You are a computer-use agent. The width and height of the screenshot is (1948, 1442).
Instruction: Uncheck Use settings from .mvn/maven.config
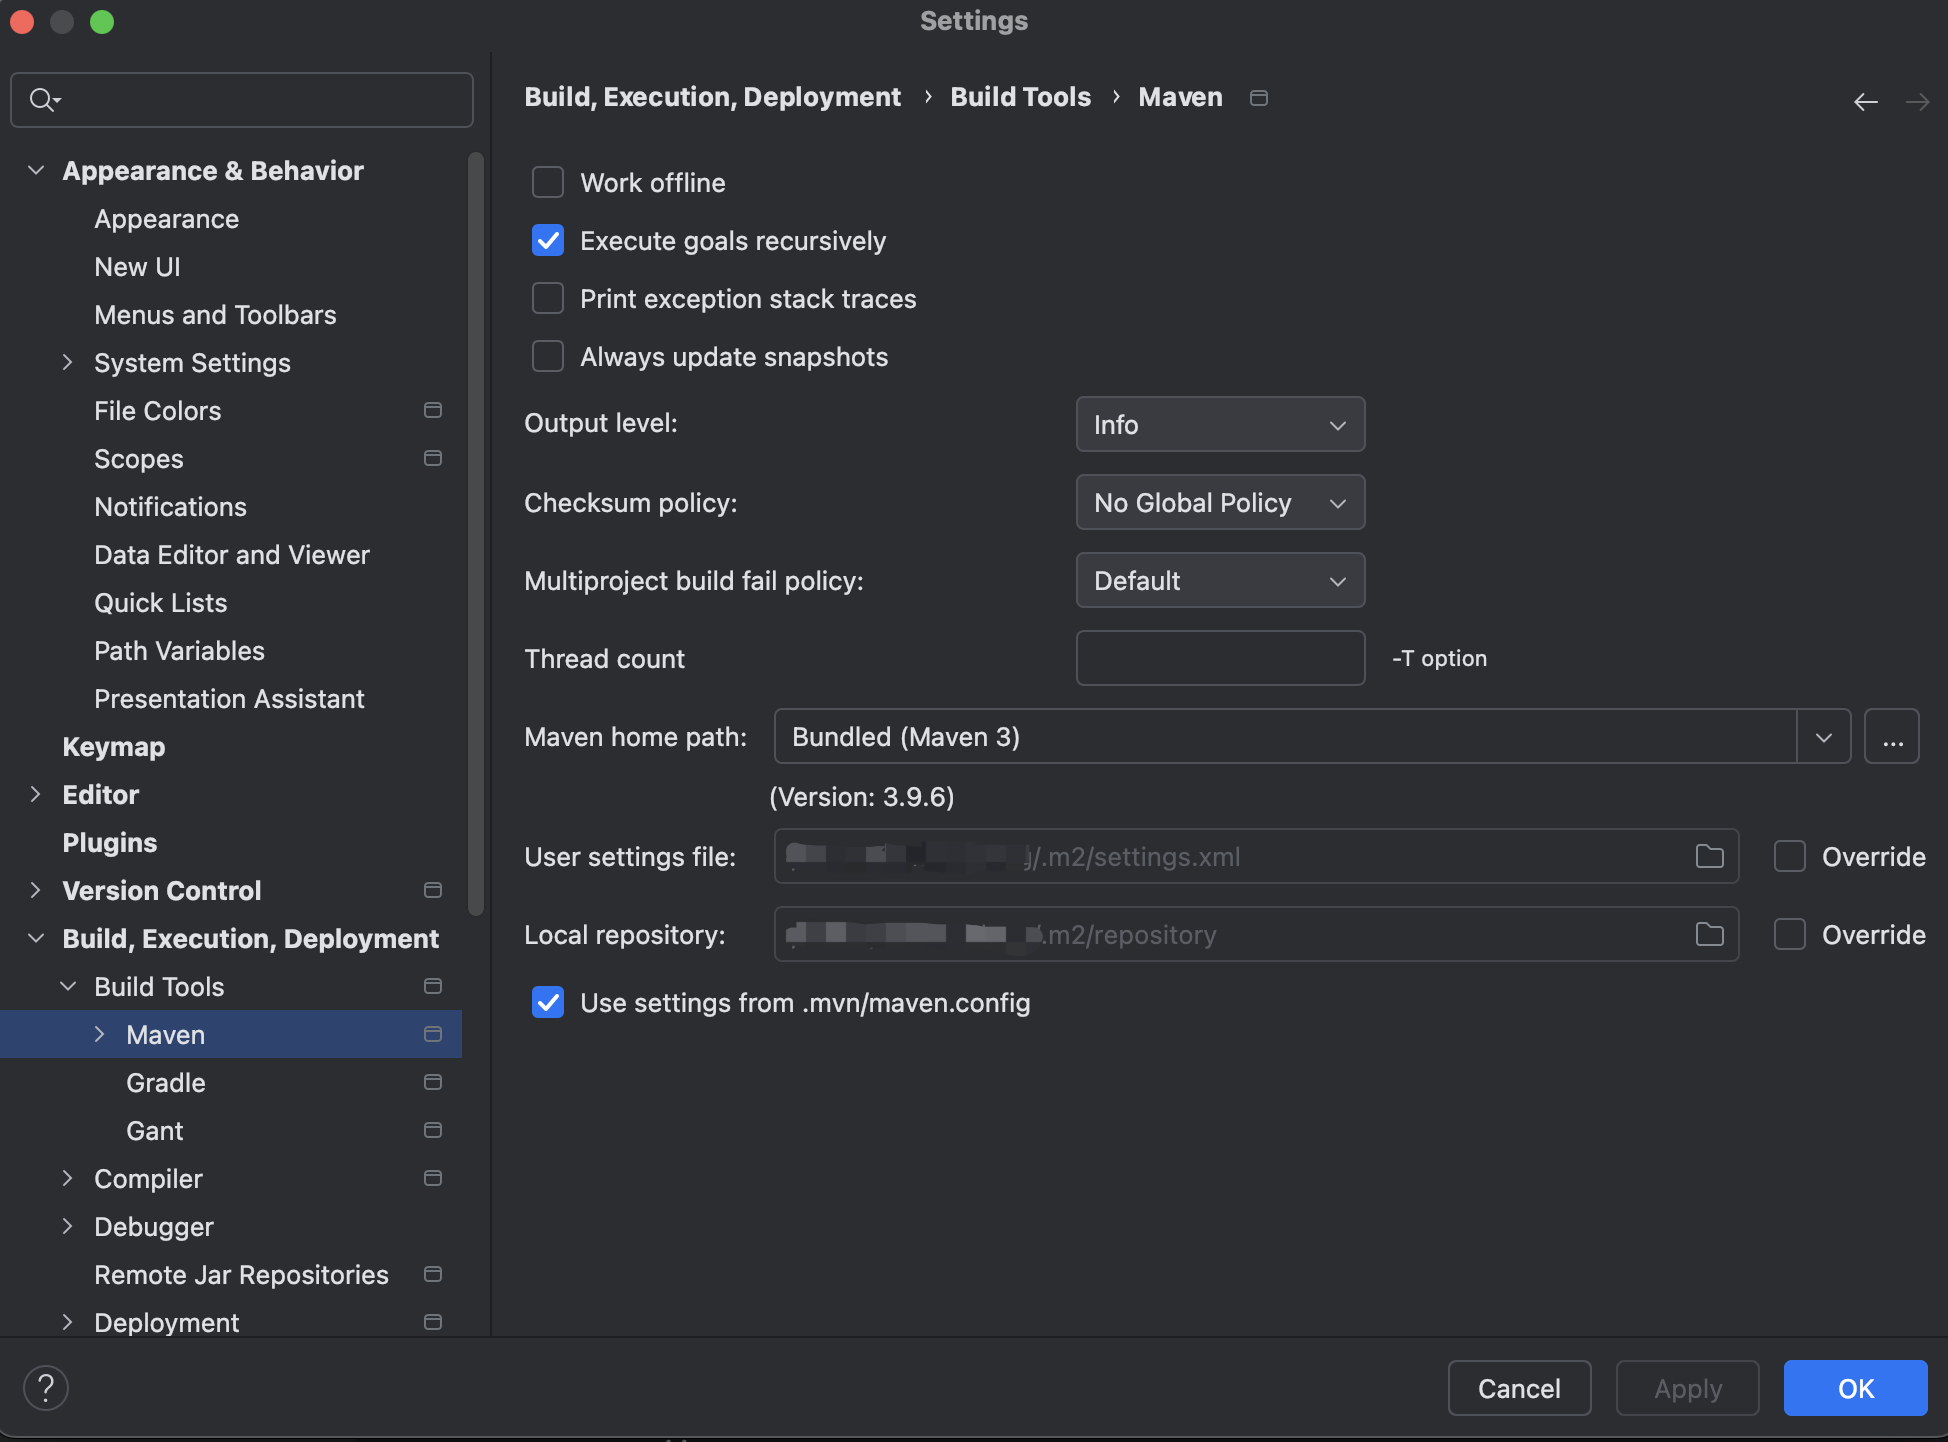548,1002
